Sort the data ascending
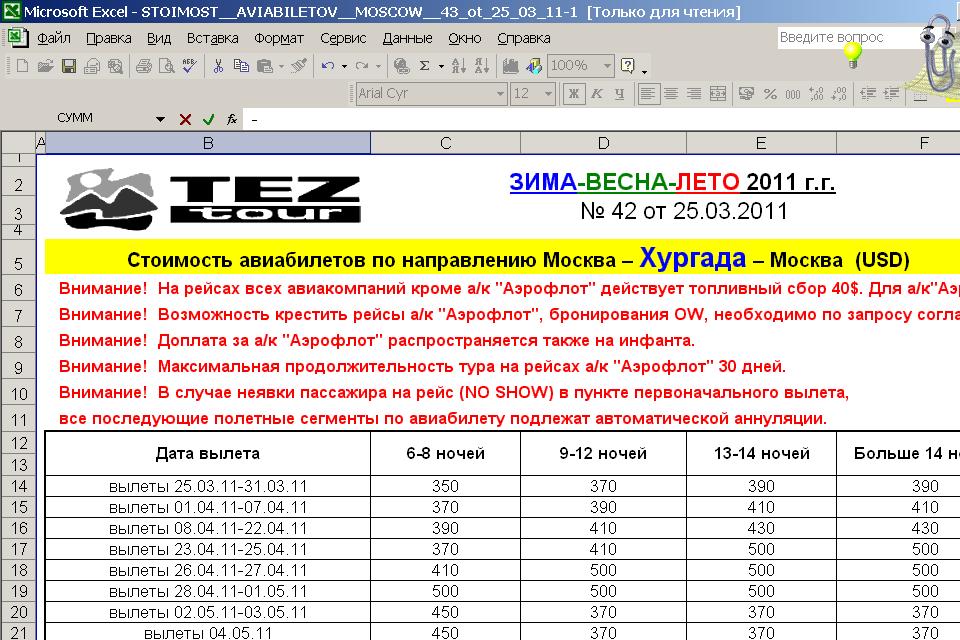The image size is (960, 640). (x=459, y=66)
